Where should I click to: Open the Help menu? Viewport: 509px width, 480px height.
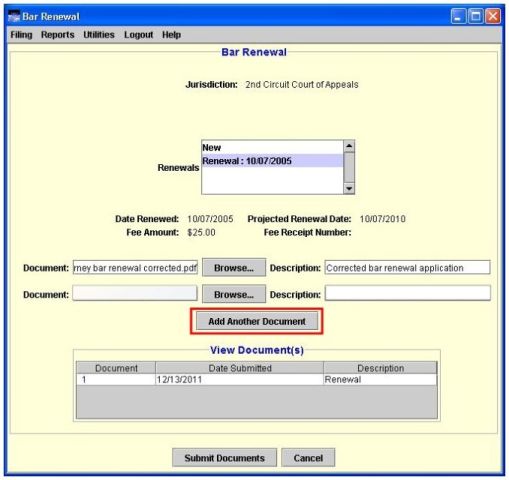pos(172,35)
